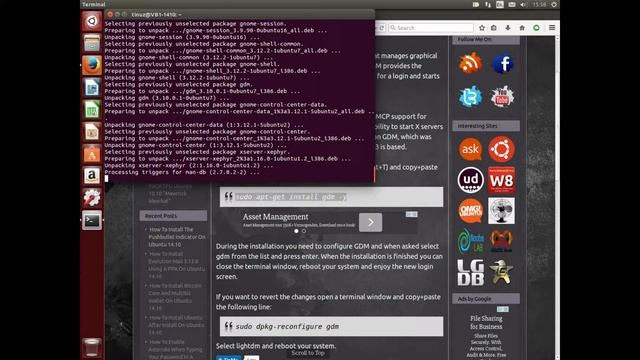
Task: Click the Firefox icon in the launcher
Action: (x=92, y=65)
